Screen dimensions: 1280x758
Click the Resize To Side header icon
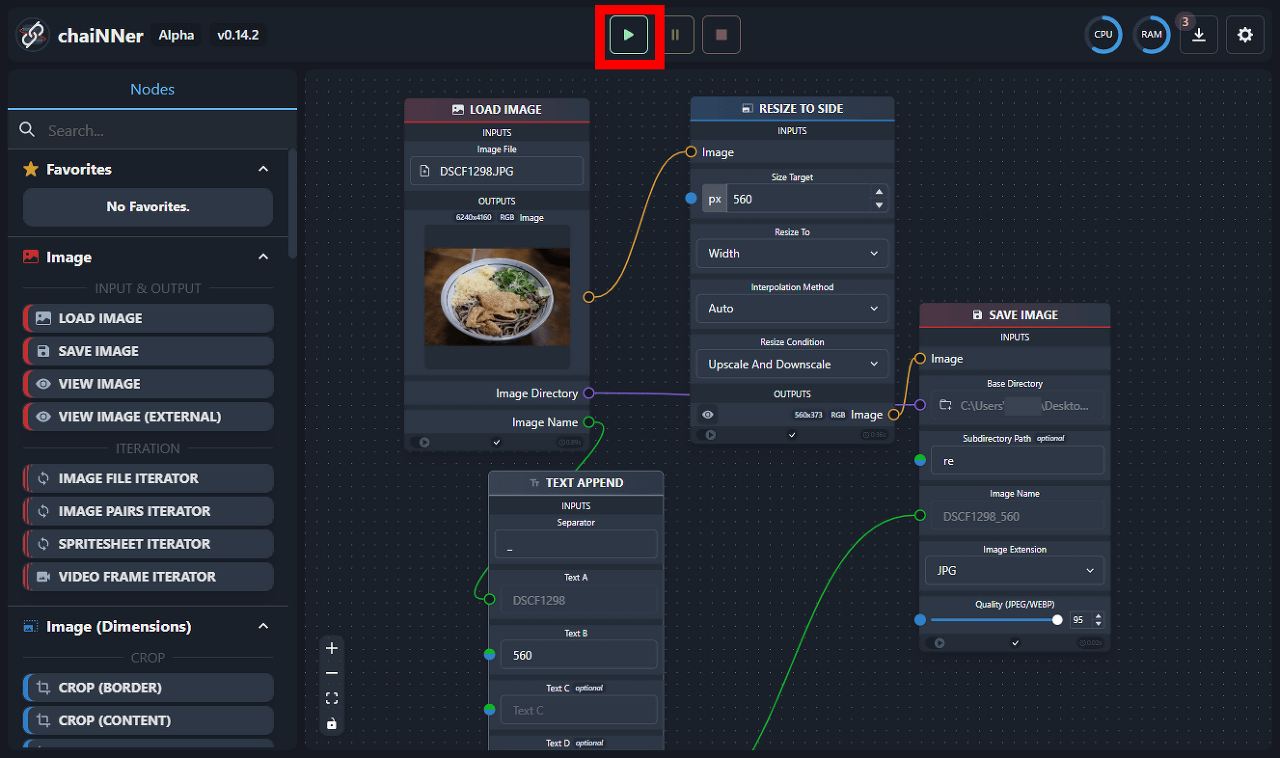coord(747,108)
